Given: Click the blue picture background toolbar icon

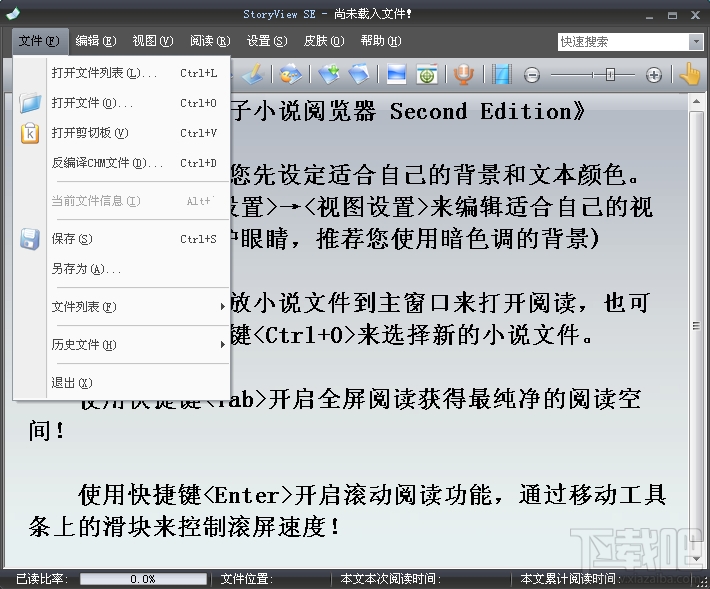Looking at the screenshot, I should coord(397,74).
